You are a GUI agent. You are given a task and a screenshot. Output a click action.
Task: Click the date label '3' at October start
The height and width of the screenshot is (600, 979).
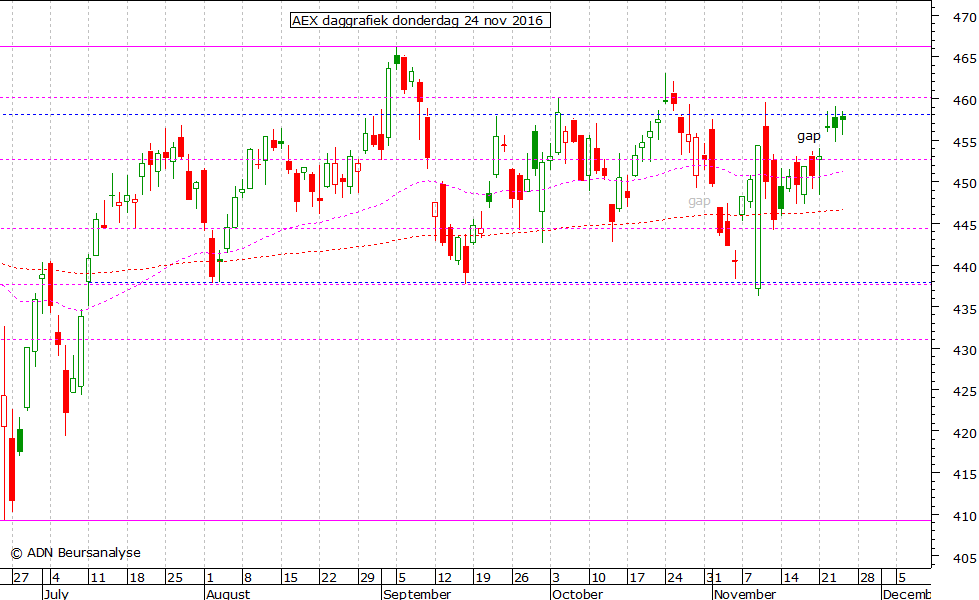(x=556, y=577)
